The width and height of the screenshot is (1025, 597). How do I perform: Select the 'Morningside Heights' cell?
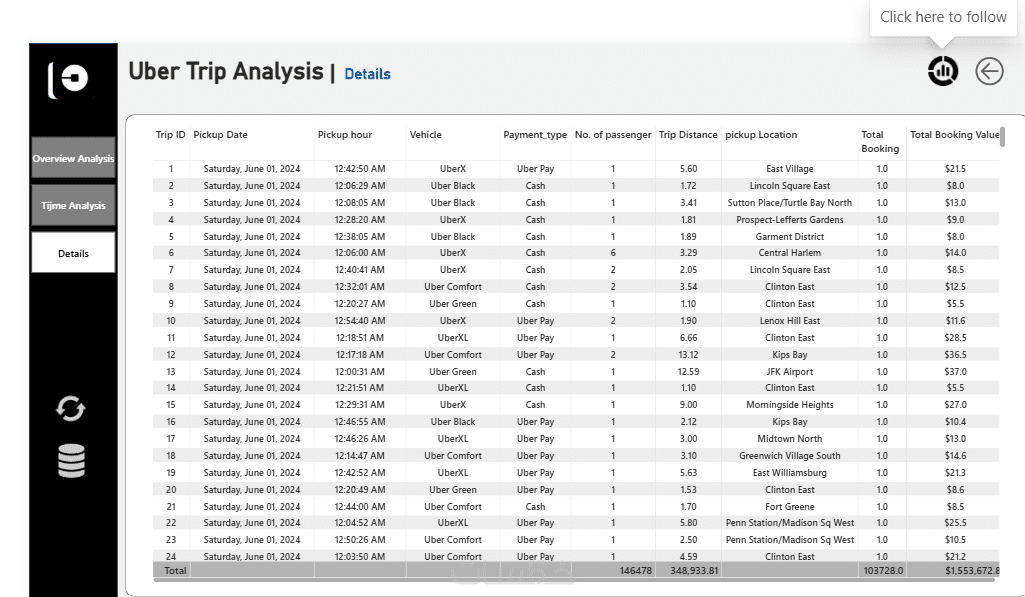[x=790, y=405]
